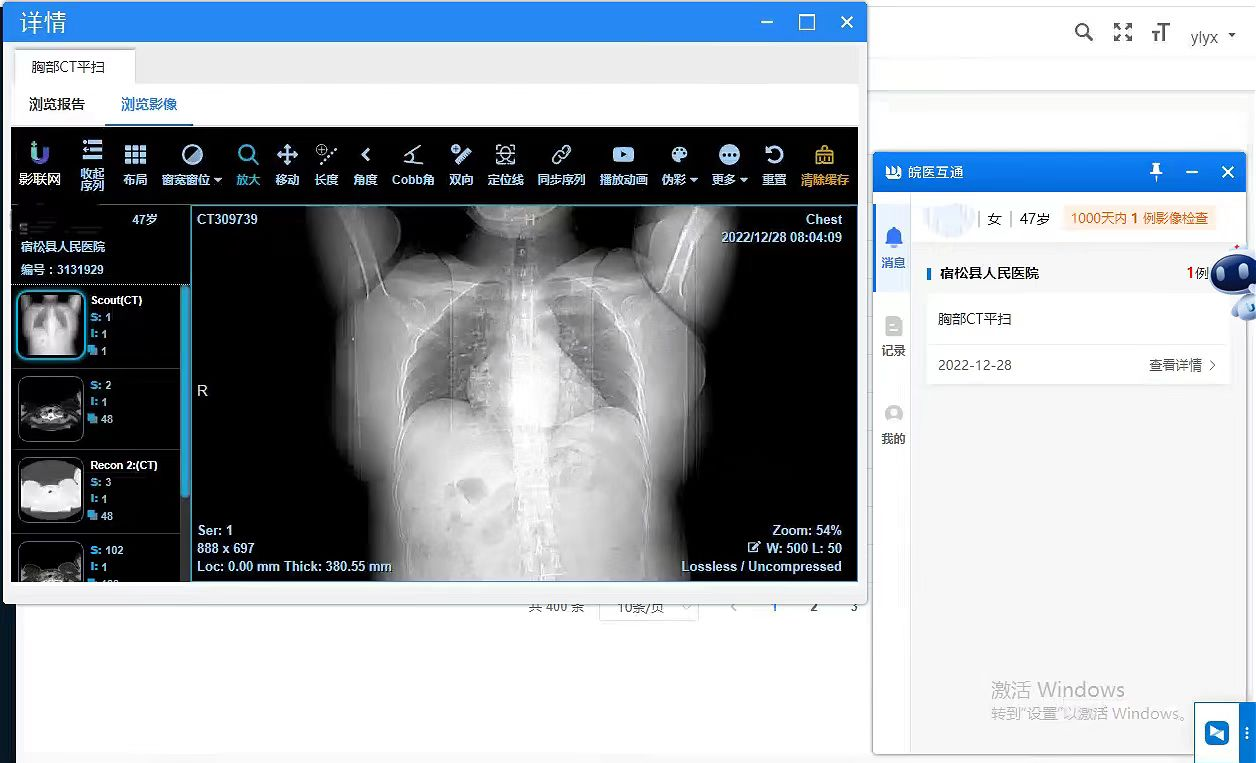Click the 2022/12/28 08:04:09 timestamp
The width and height of the screenshot is (1256, 763).
(x=782, y=237)
